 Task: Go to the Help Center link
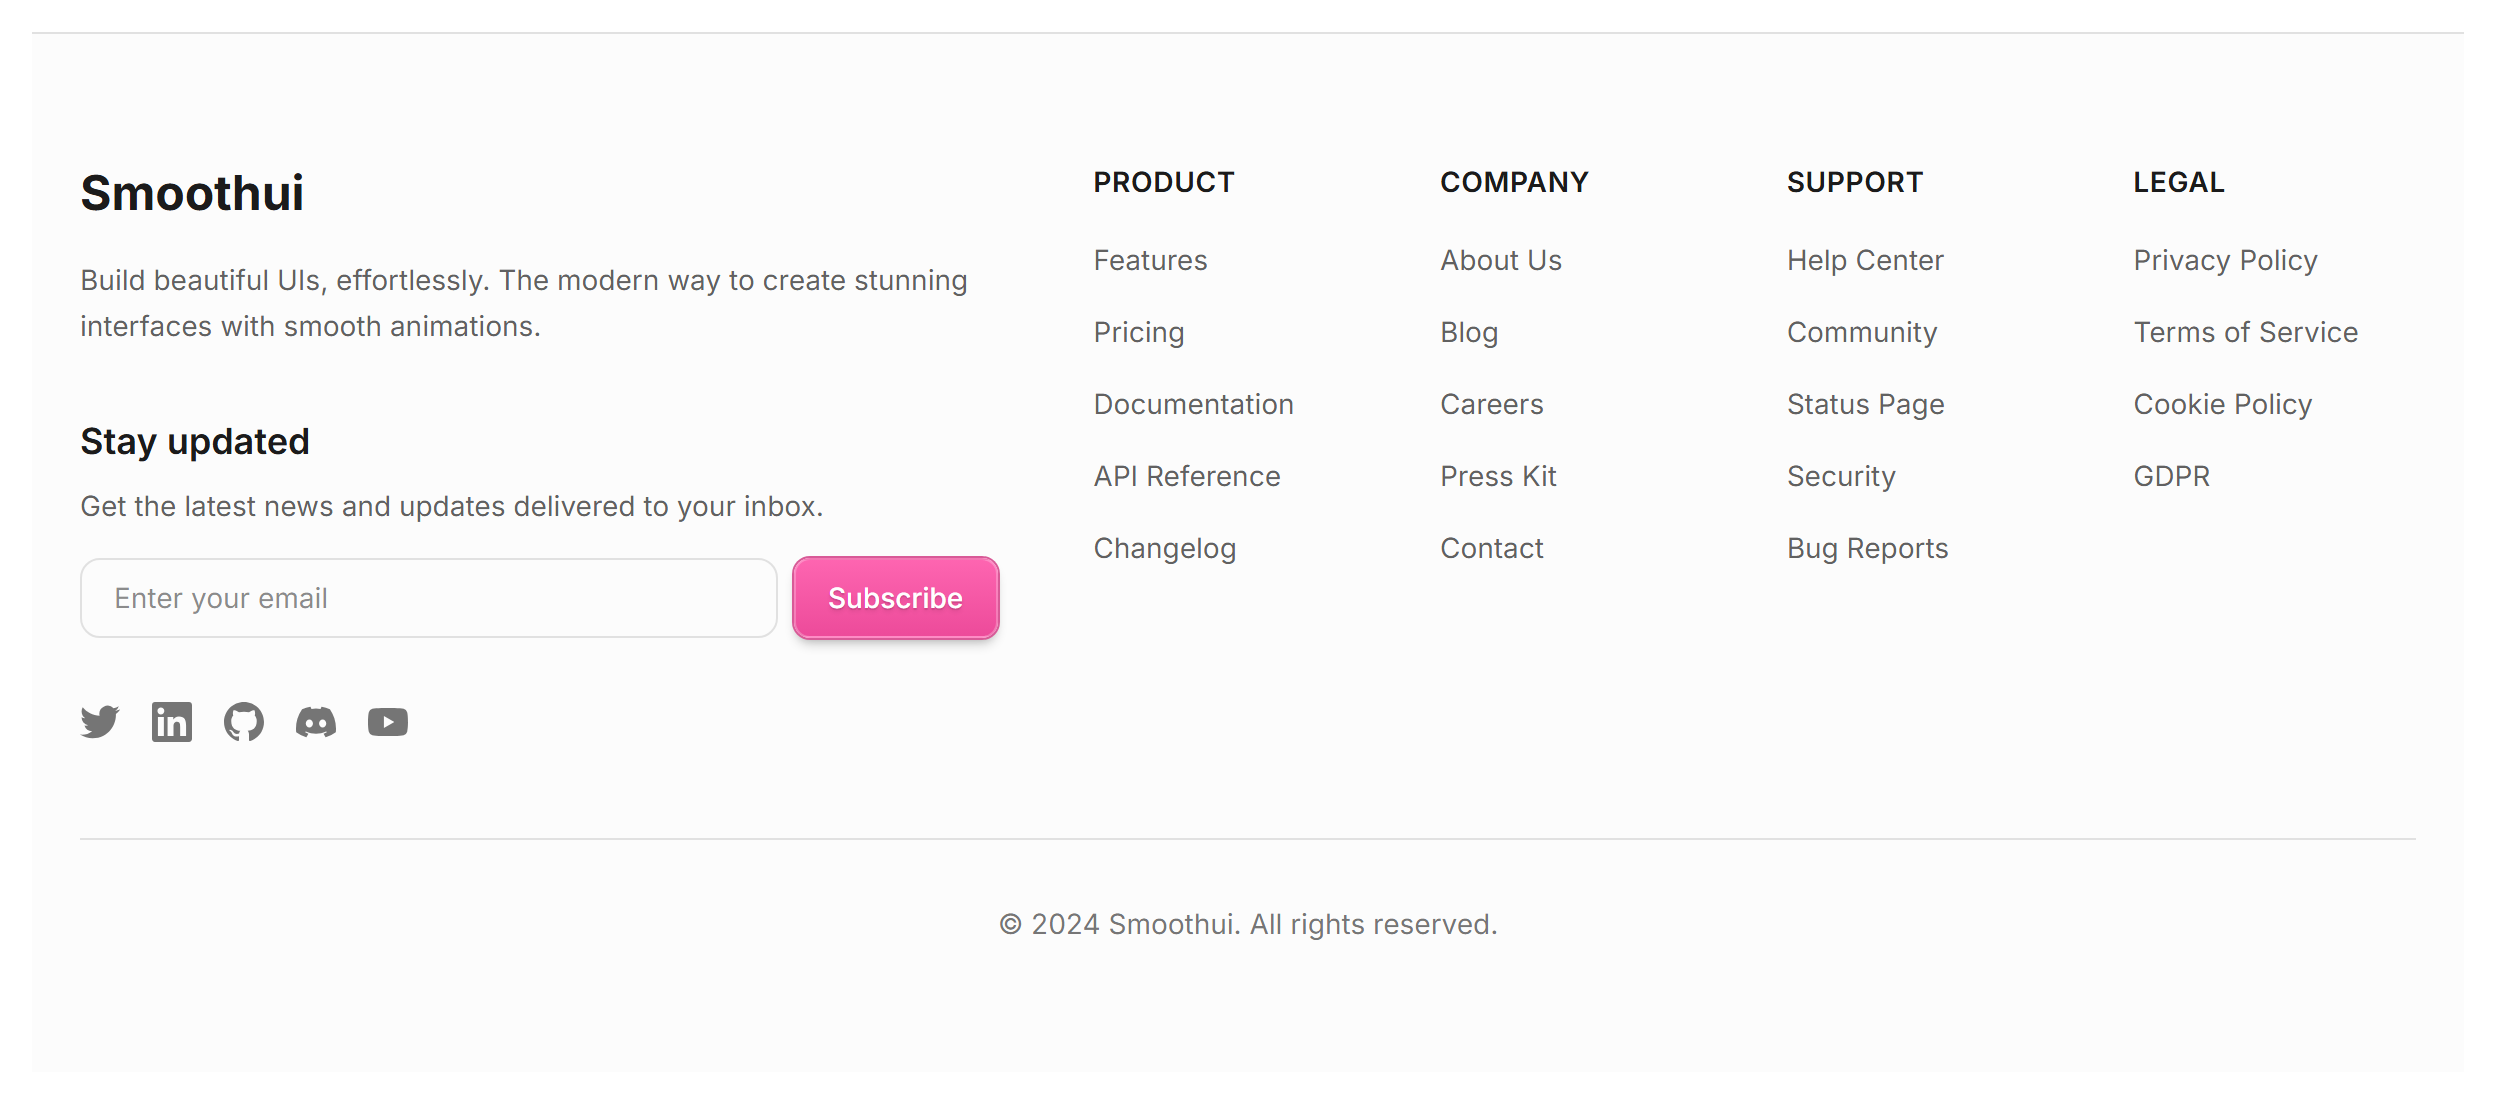pos(1866,260)
